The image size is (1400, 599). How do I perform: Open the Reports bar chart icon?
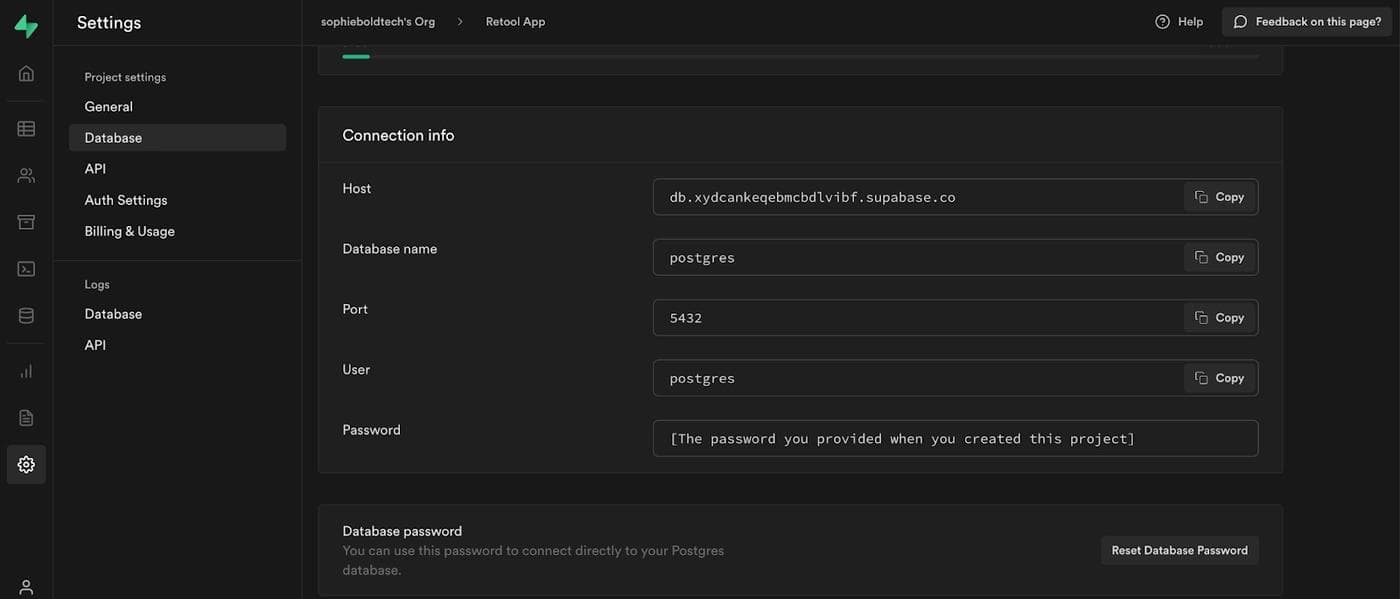click(26, 371)
